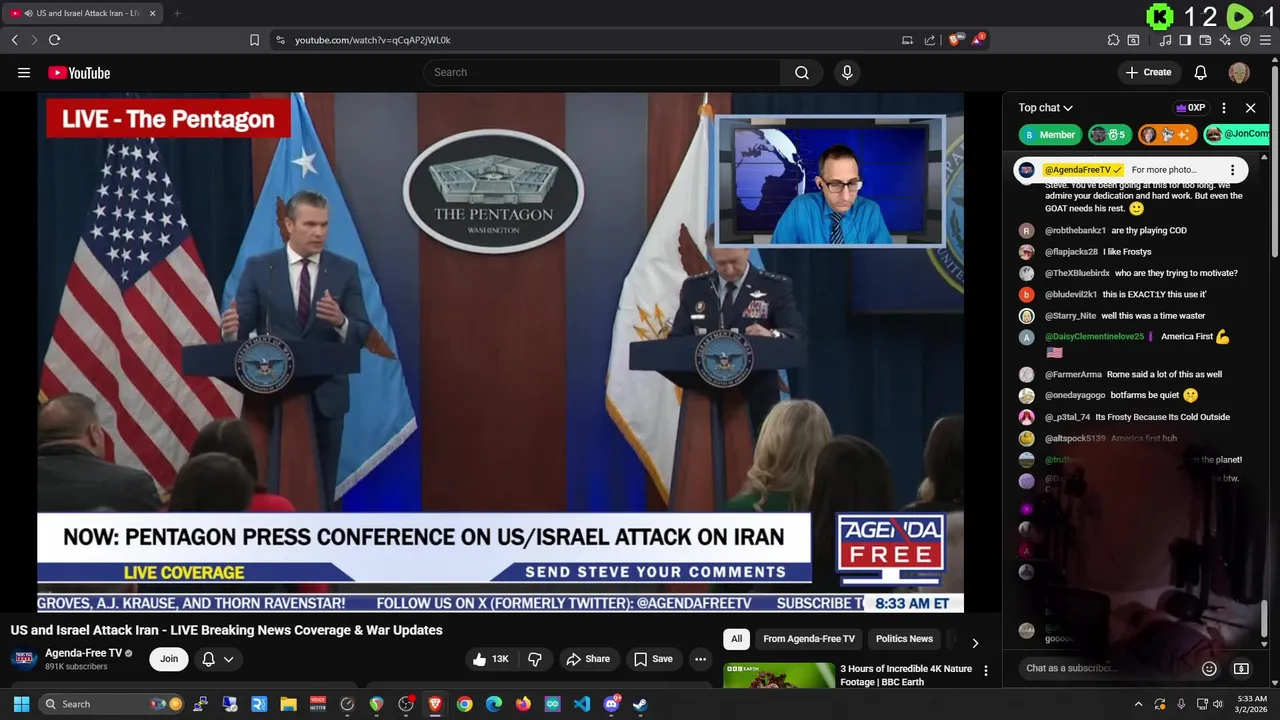Click the green Member chip
This screenshot has height=720, width=1280.
(1050, 134)
